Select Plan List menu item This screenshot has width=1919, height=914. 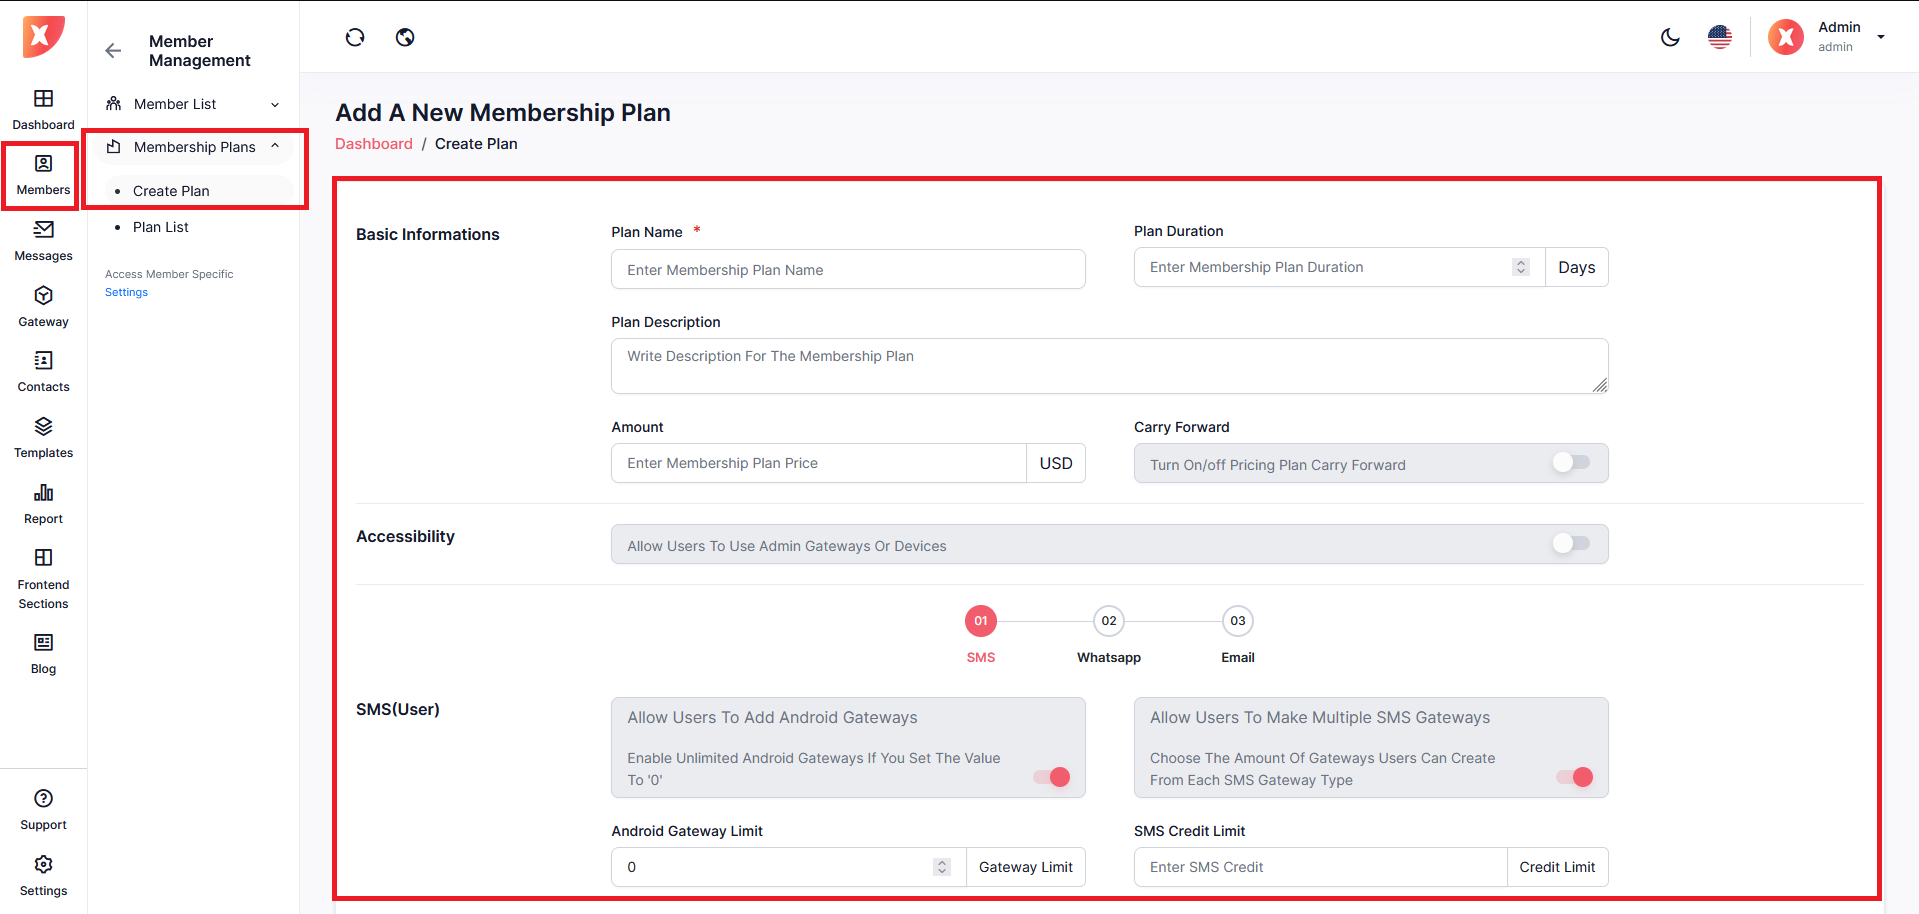coord(161,227)
